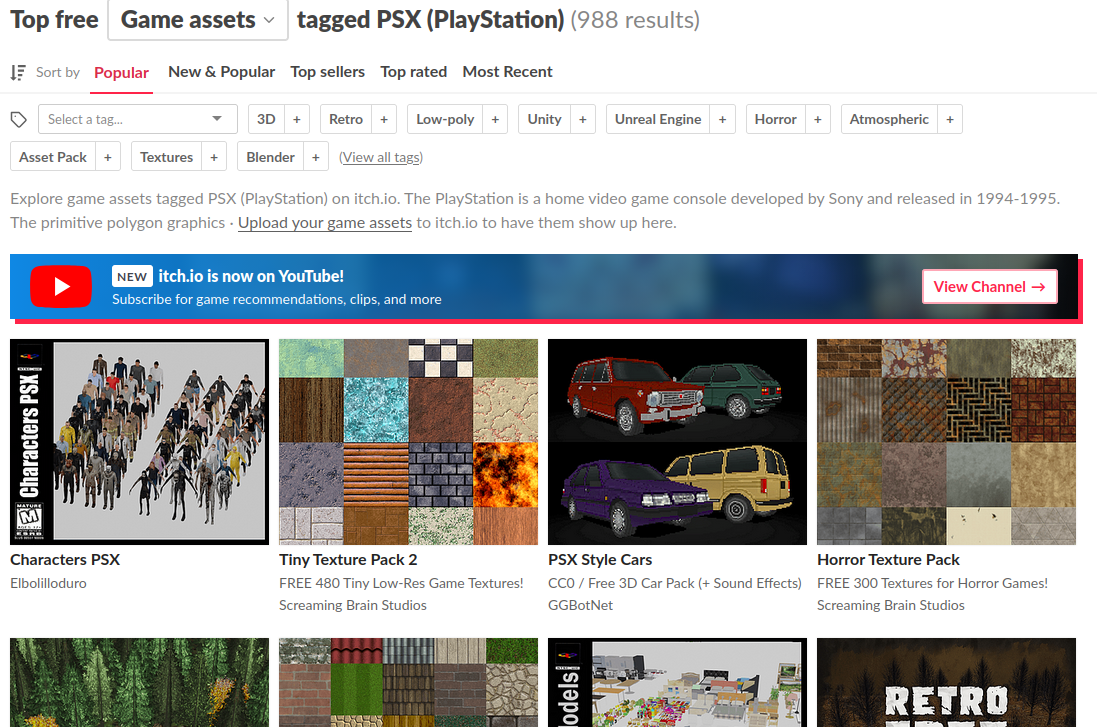This screenshot has height=727, width=1097.
Task: Open the Game assets category dropdown
Action: point(198,20)
